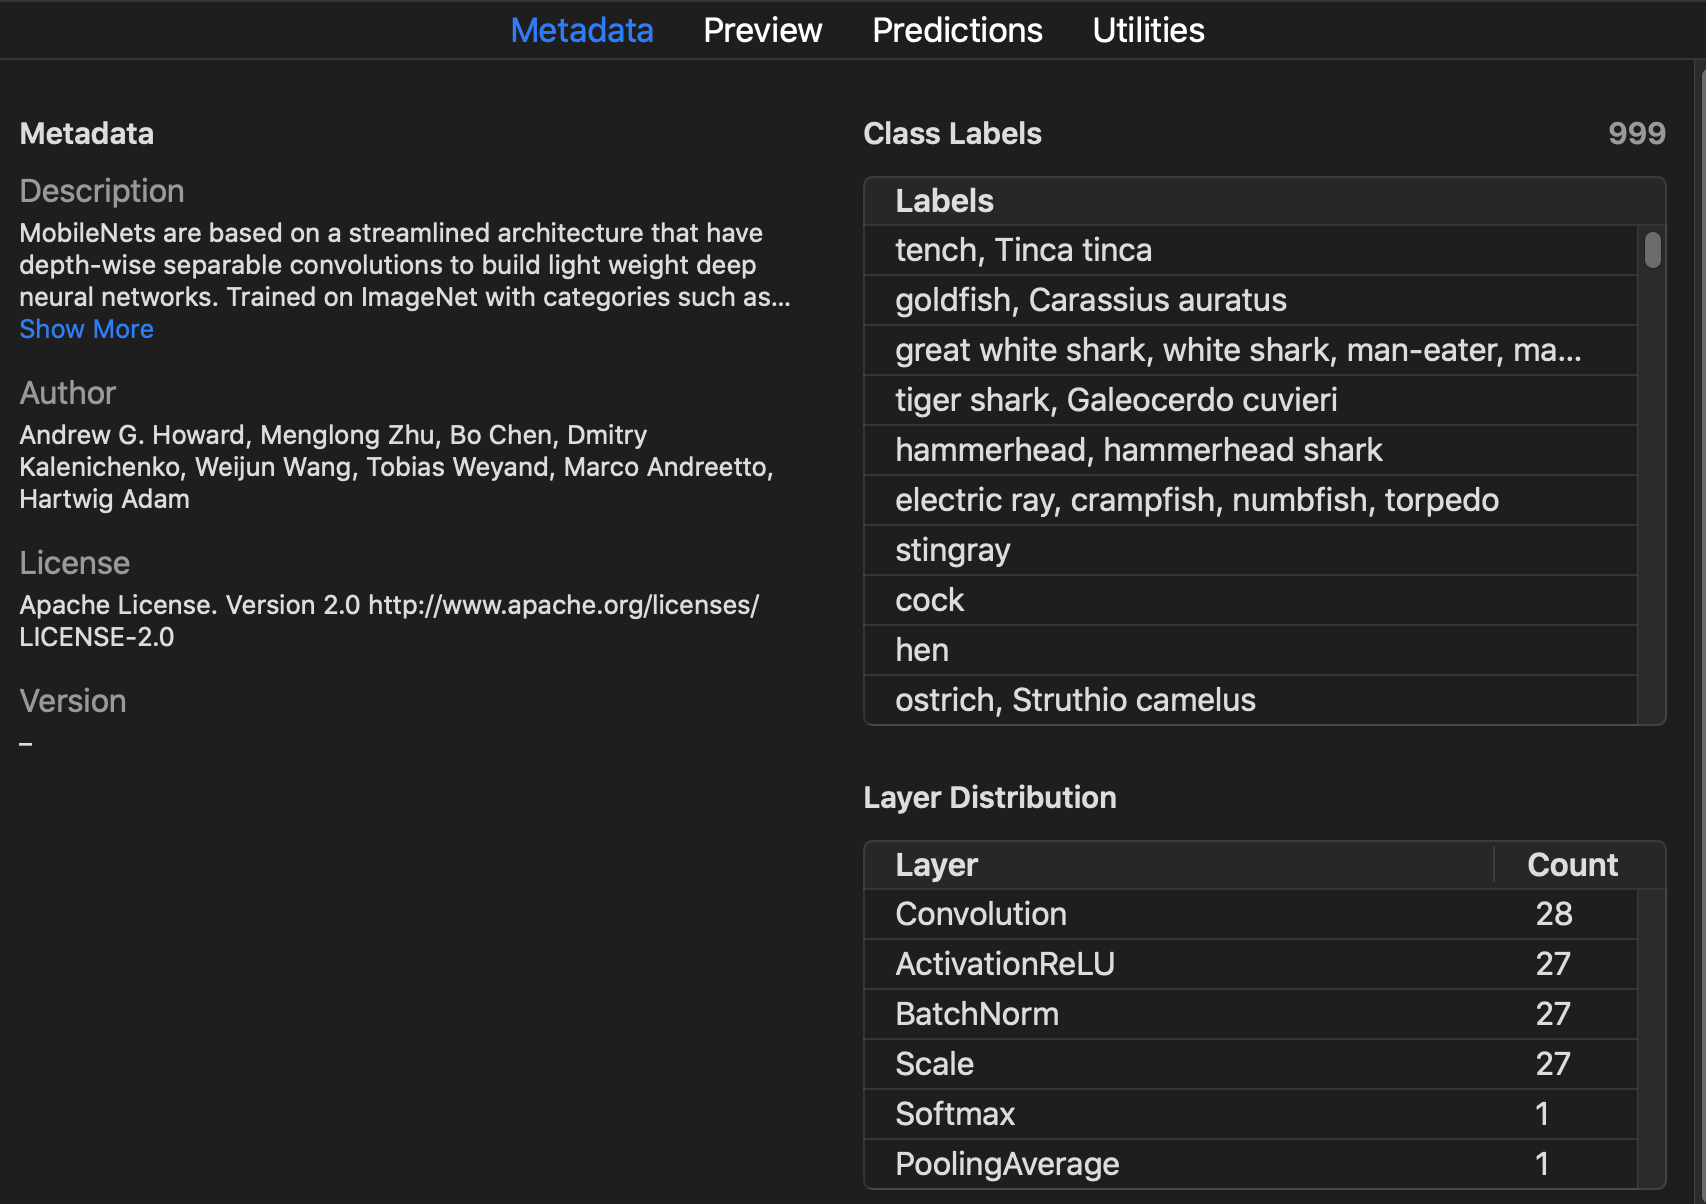Open the Utilities tab
This screenshot has height=1204, width=1706.
point(1148,30)
